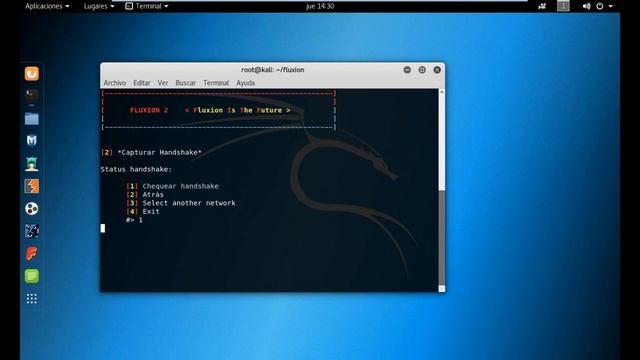Click the "FLUXION 2" banner text
Image resolution: width=640 pixels, height=360 pixels.
pos(149,110)
